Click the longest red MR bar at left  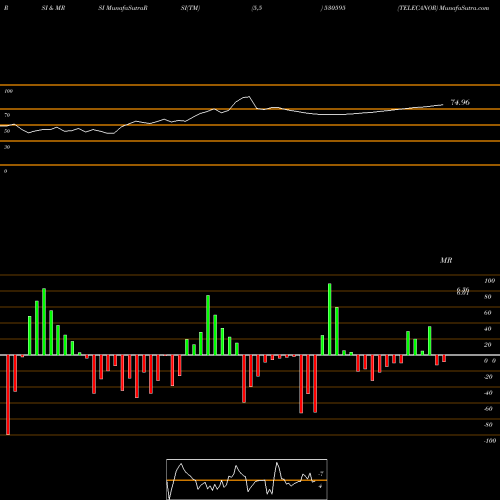click(8, 395)
